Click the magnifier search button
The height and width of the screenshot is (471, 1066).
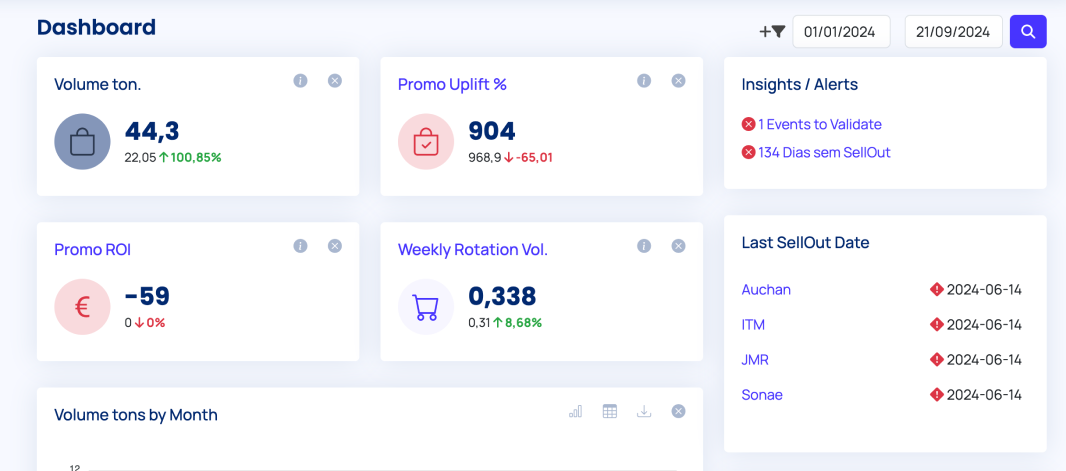point(1028,32)
